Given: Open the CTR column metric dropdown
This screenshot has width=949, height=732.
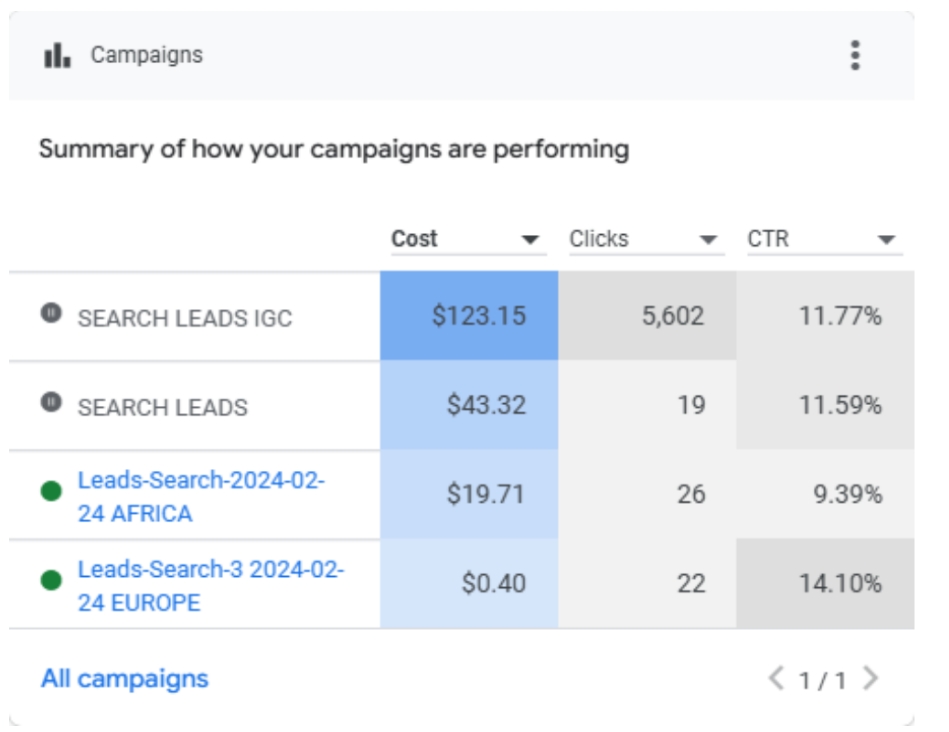Looking at the screenshot, I should 825,240.
